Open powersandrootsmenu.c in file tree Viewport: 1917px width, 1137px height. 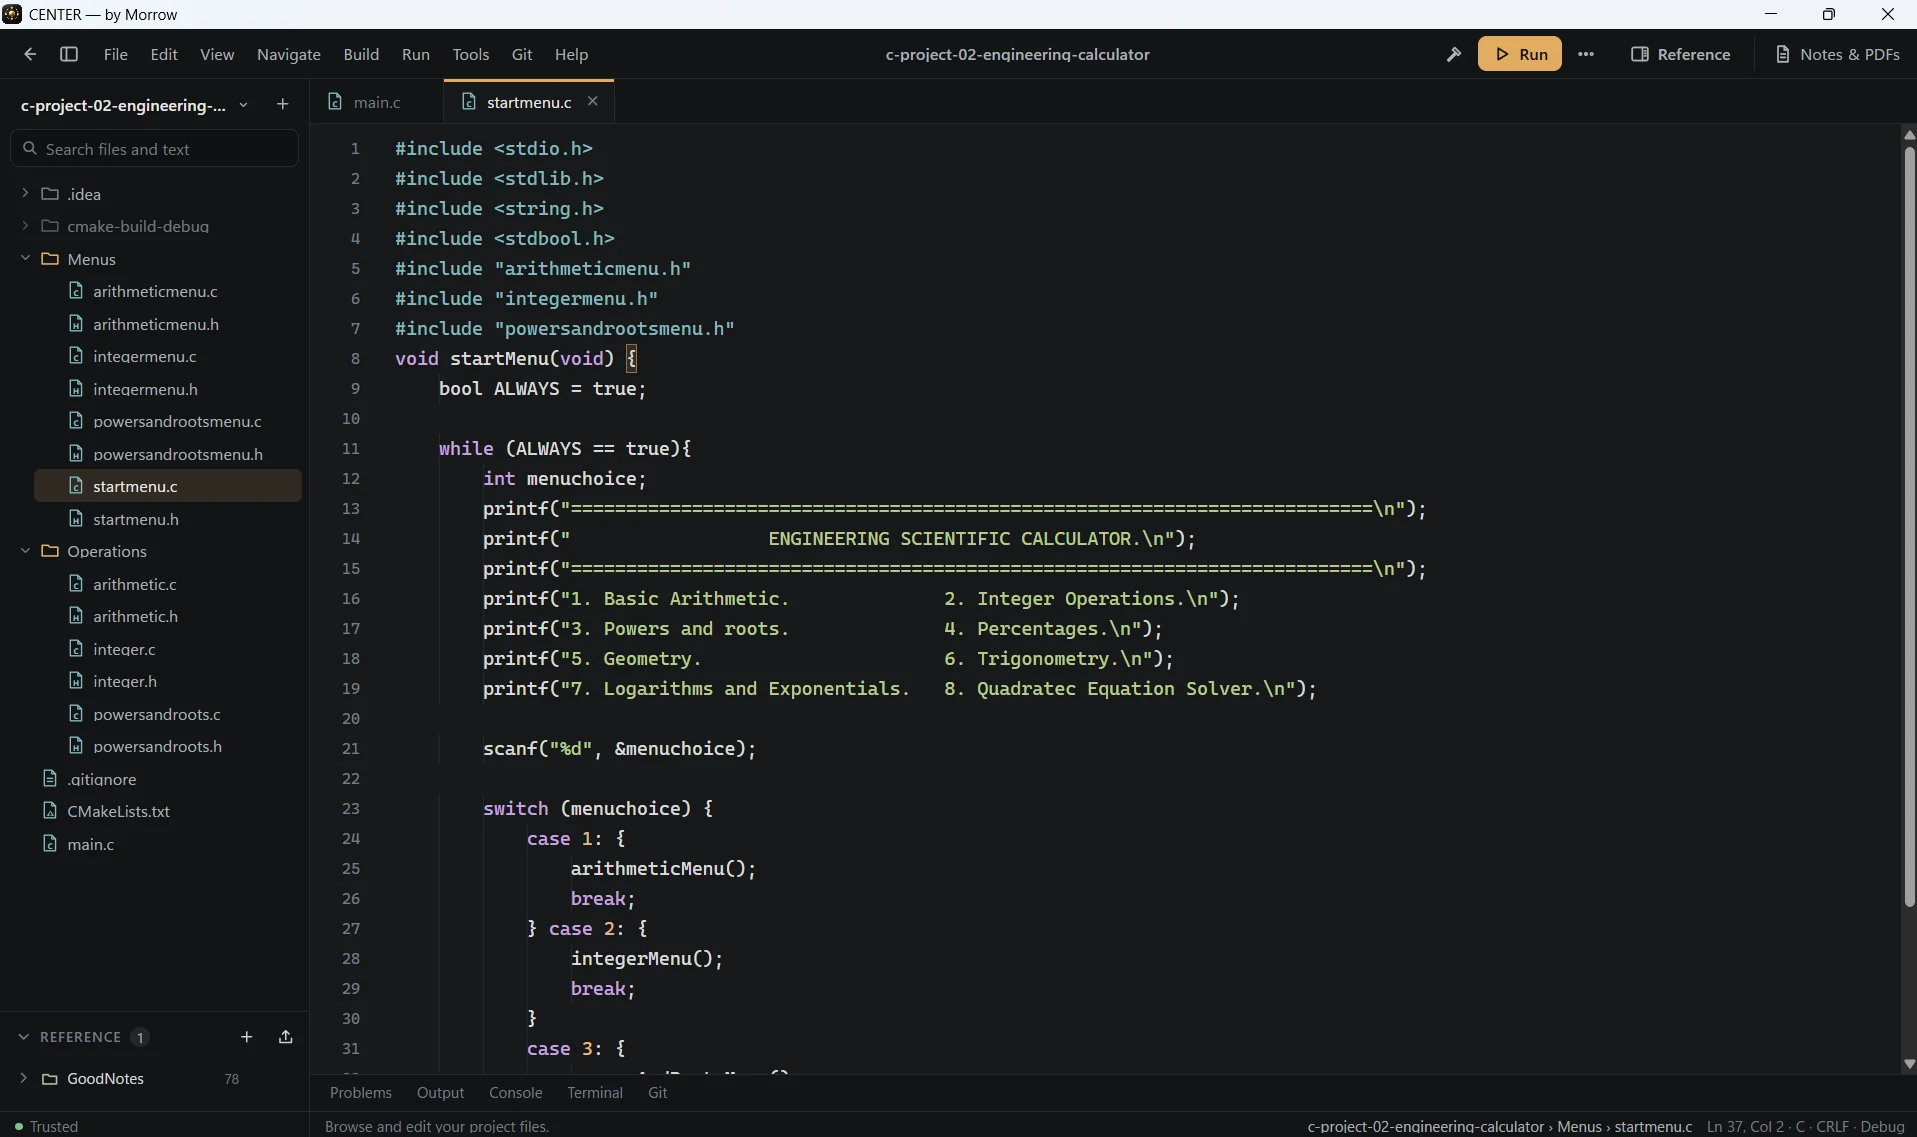tap(177, 421)
